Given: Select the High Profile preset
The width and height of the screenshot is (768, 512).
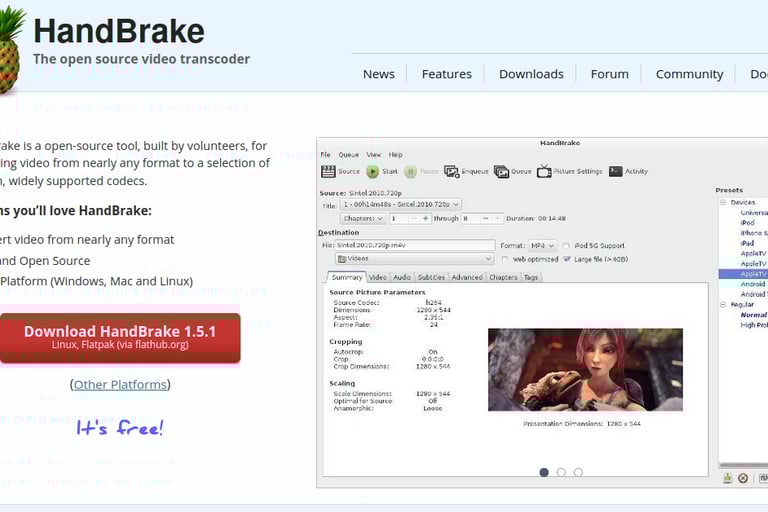Looking at the screenshot, I should [754, 325].
